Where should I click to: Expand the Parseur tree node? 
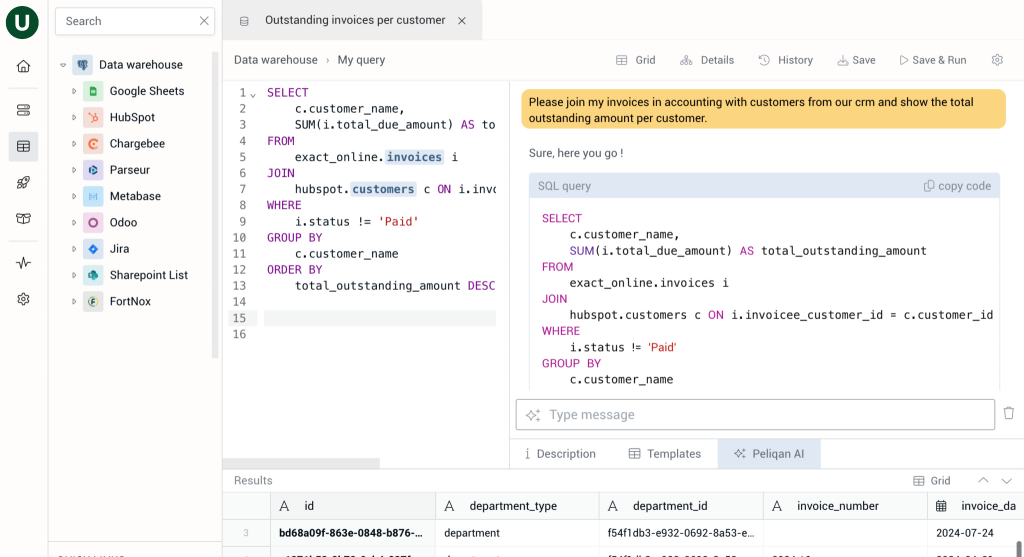click(x=74, y=170)
